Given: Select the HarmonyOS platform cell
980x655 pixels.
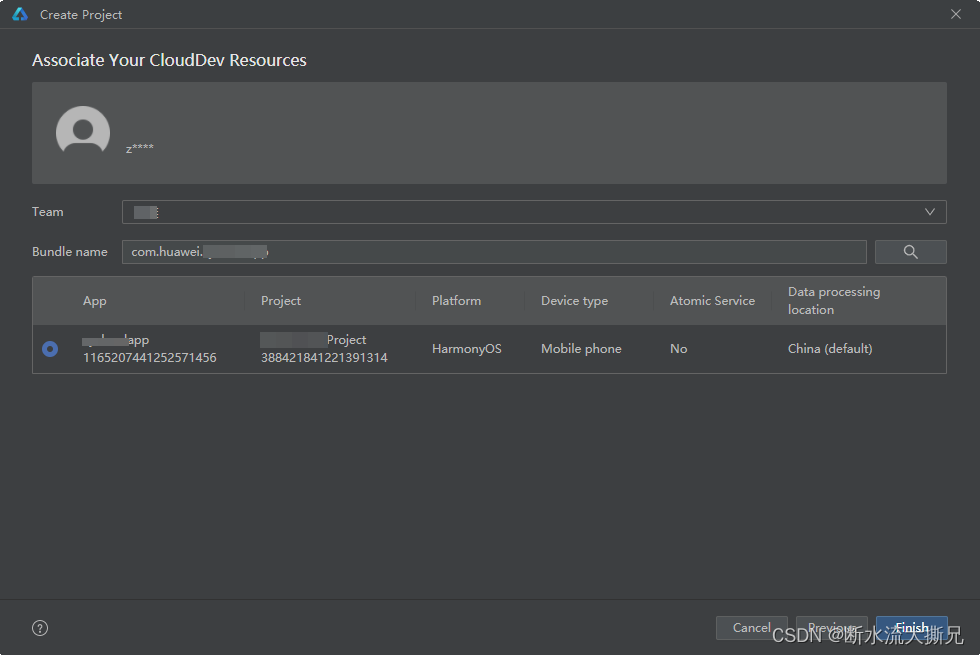Looking at the screenshot, I should pos(466,349).
